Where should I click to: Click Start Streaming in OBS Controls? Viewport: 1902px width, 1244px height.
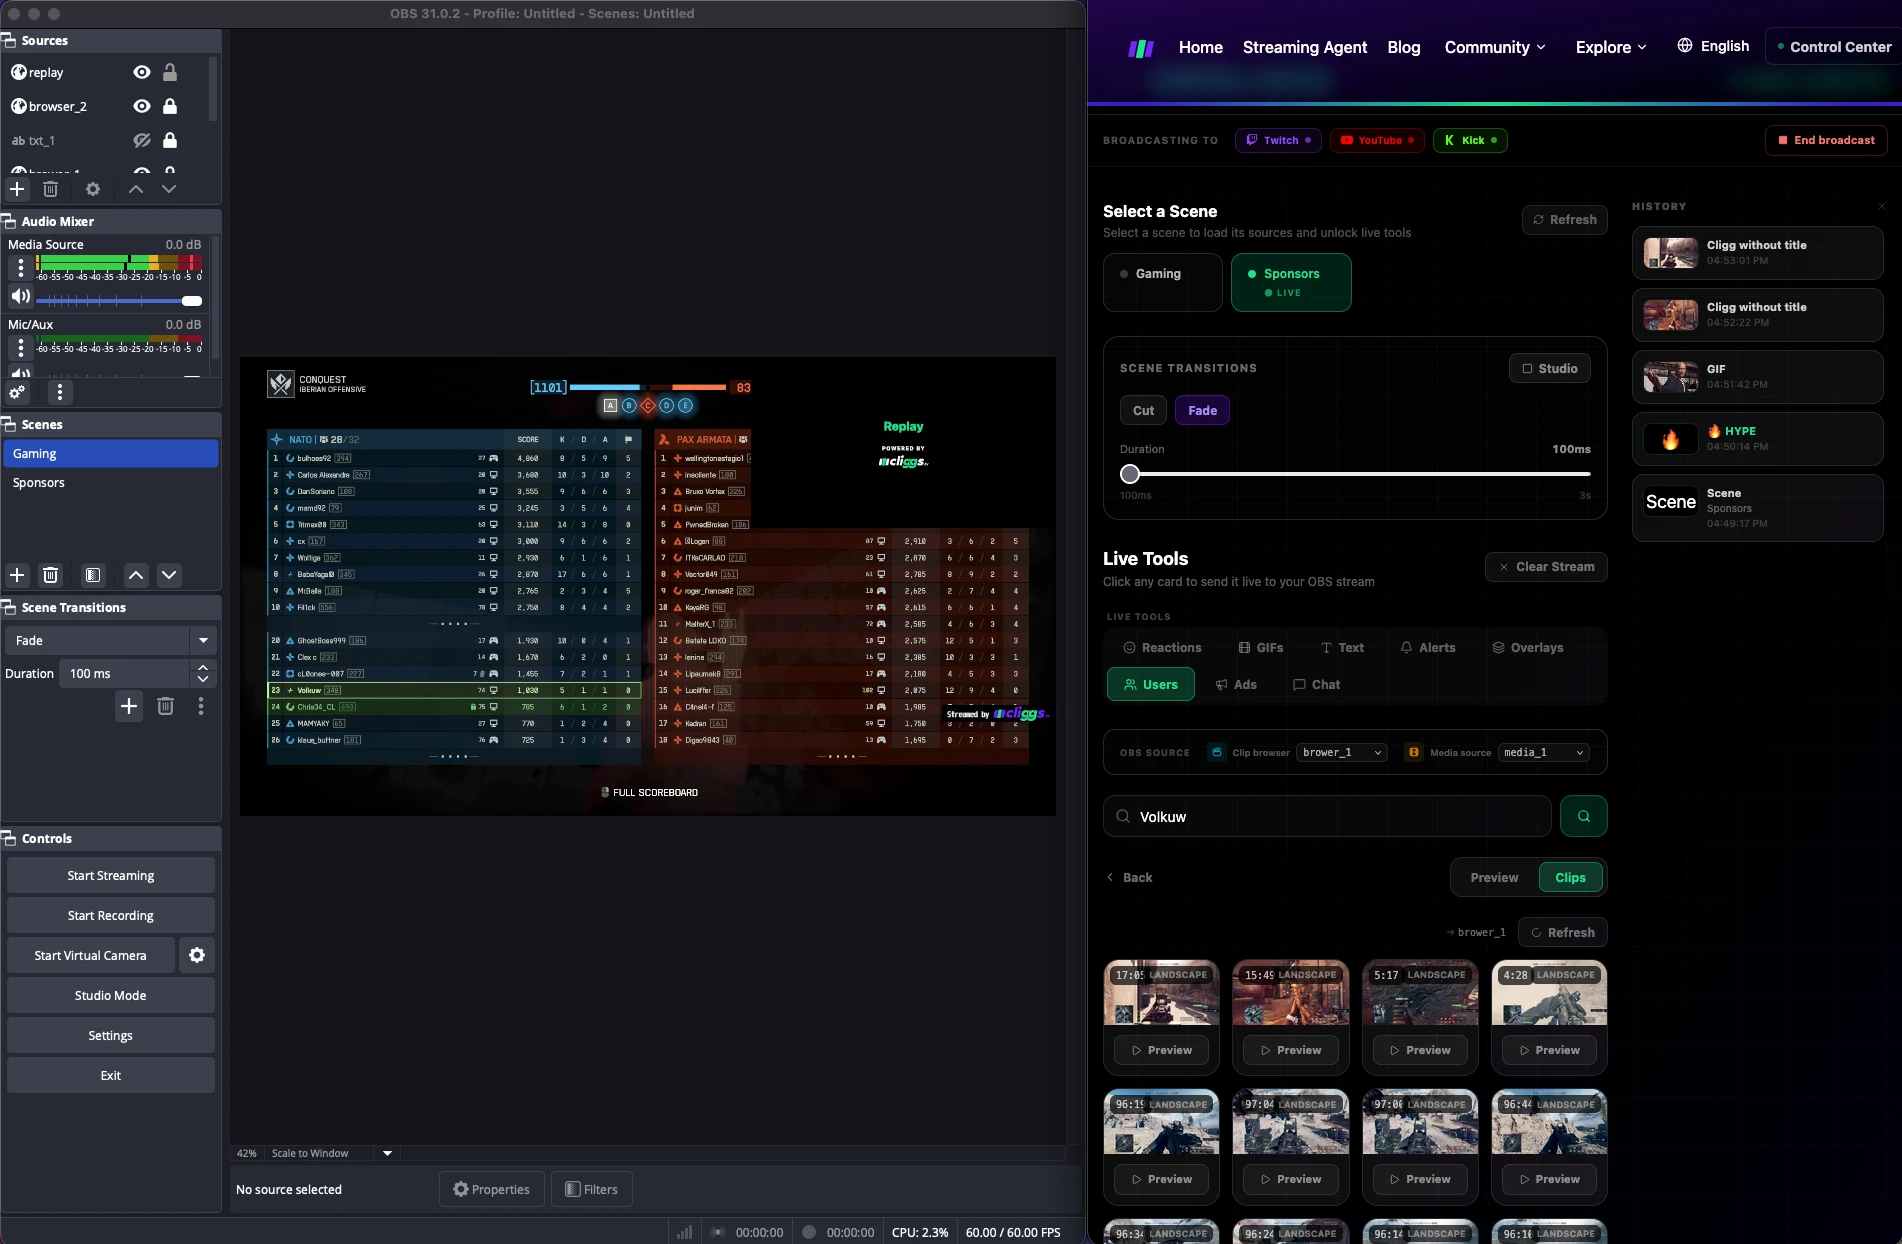(x=110, y=875)
